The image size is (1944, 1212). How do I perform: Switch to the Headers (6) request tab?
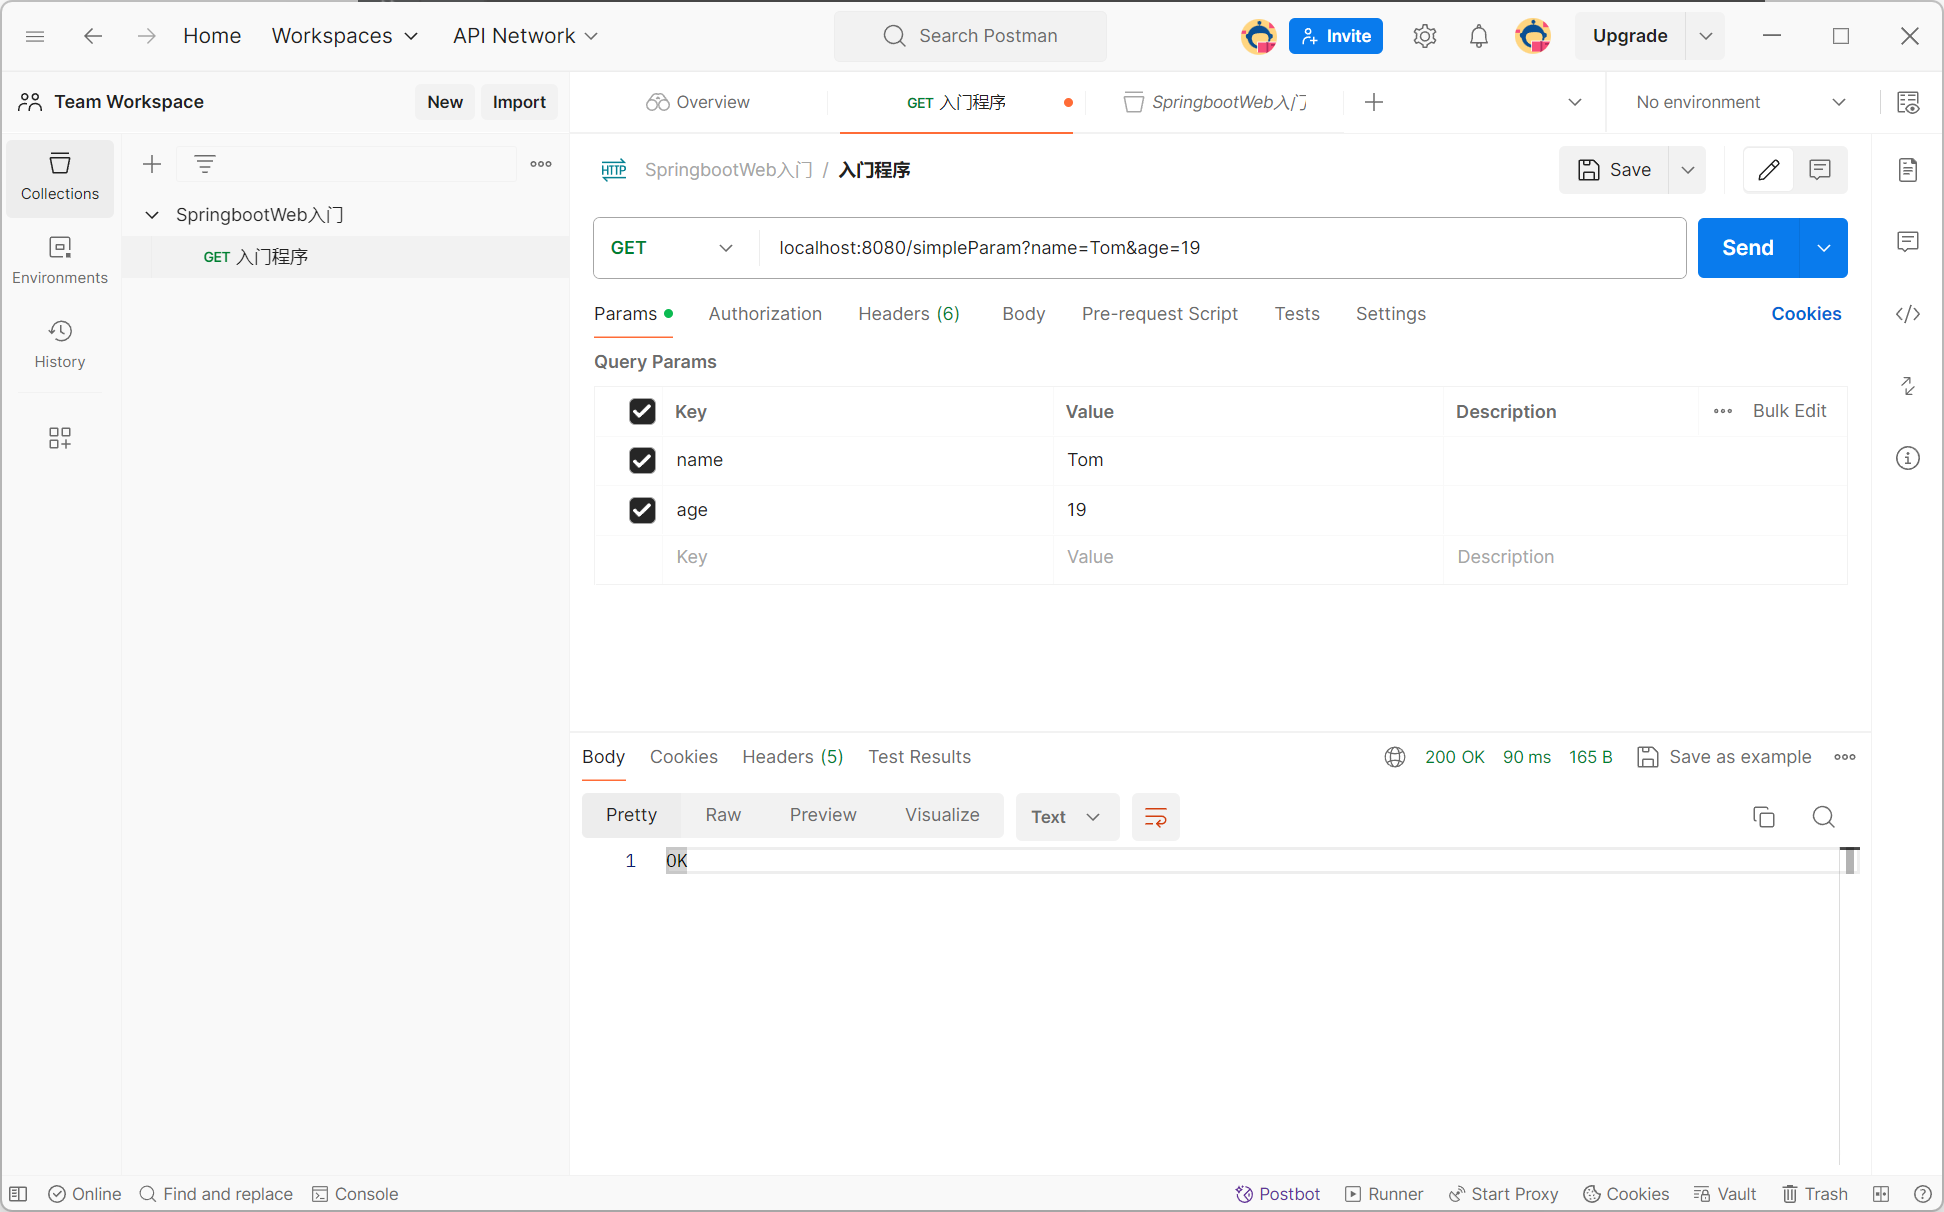click(x=909, y=314)
